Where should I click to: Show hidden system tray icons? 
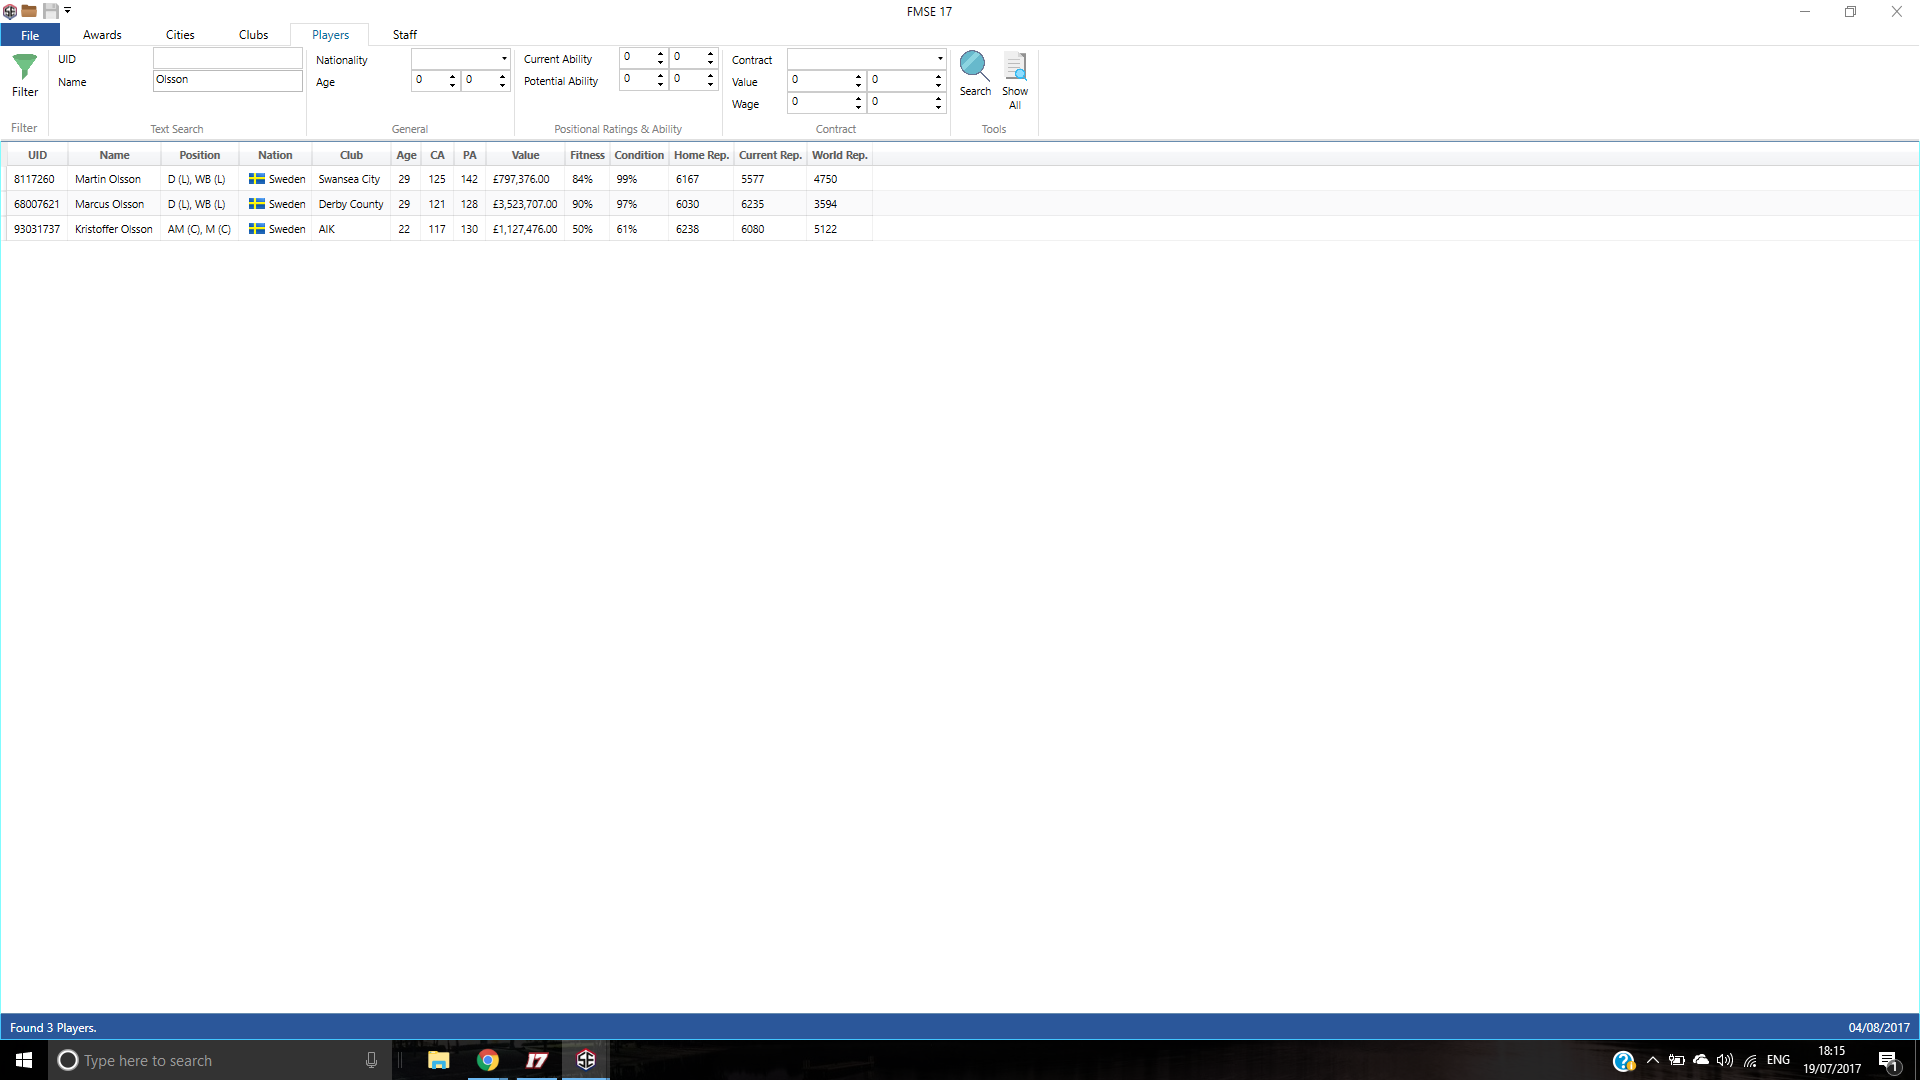1653,1060
